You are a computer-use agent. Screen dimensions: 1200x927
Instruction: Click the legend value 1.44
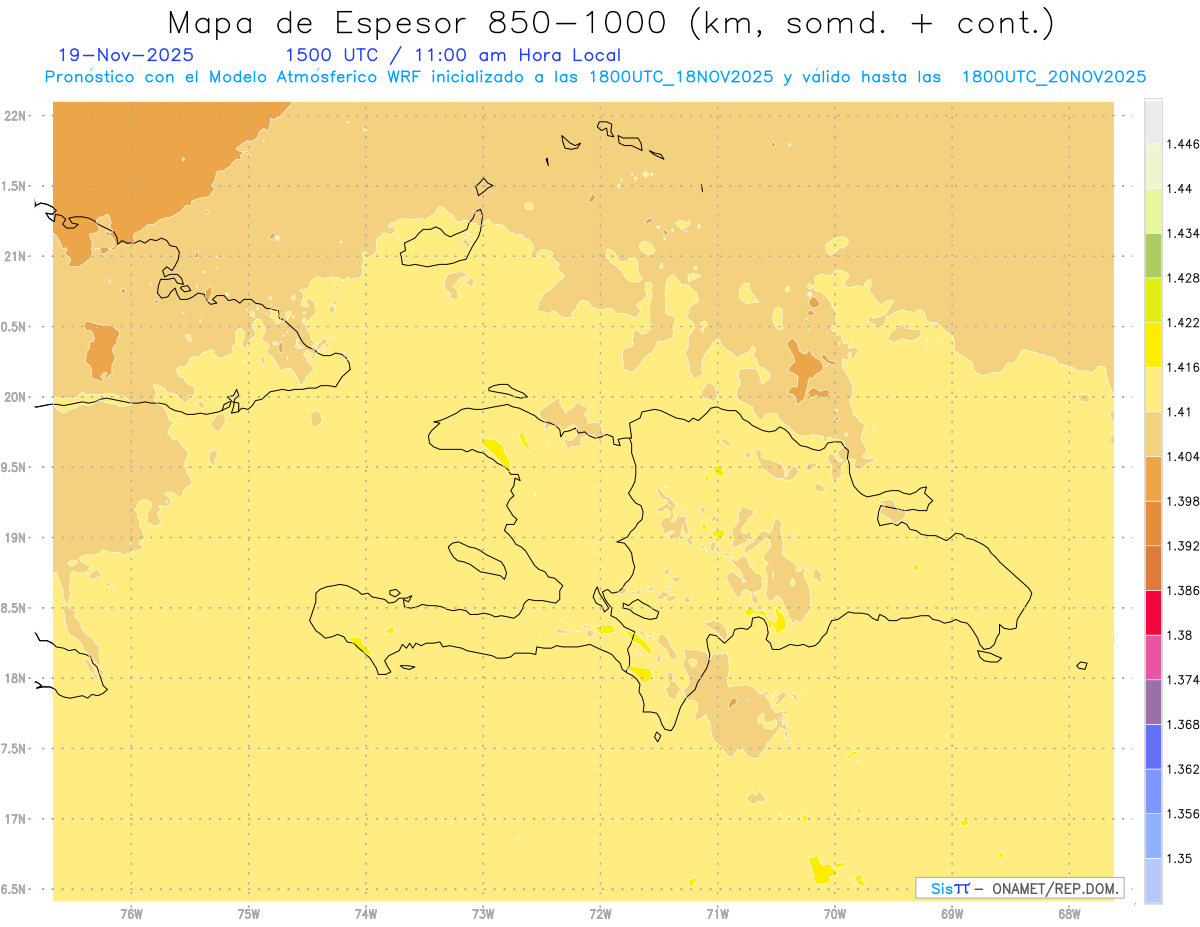[1180, 188]
